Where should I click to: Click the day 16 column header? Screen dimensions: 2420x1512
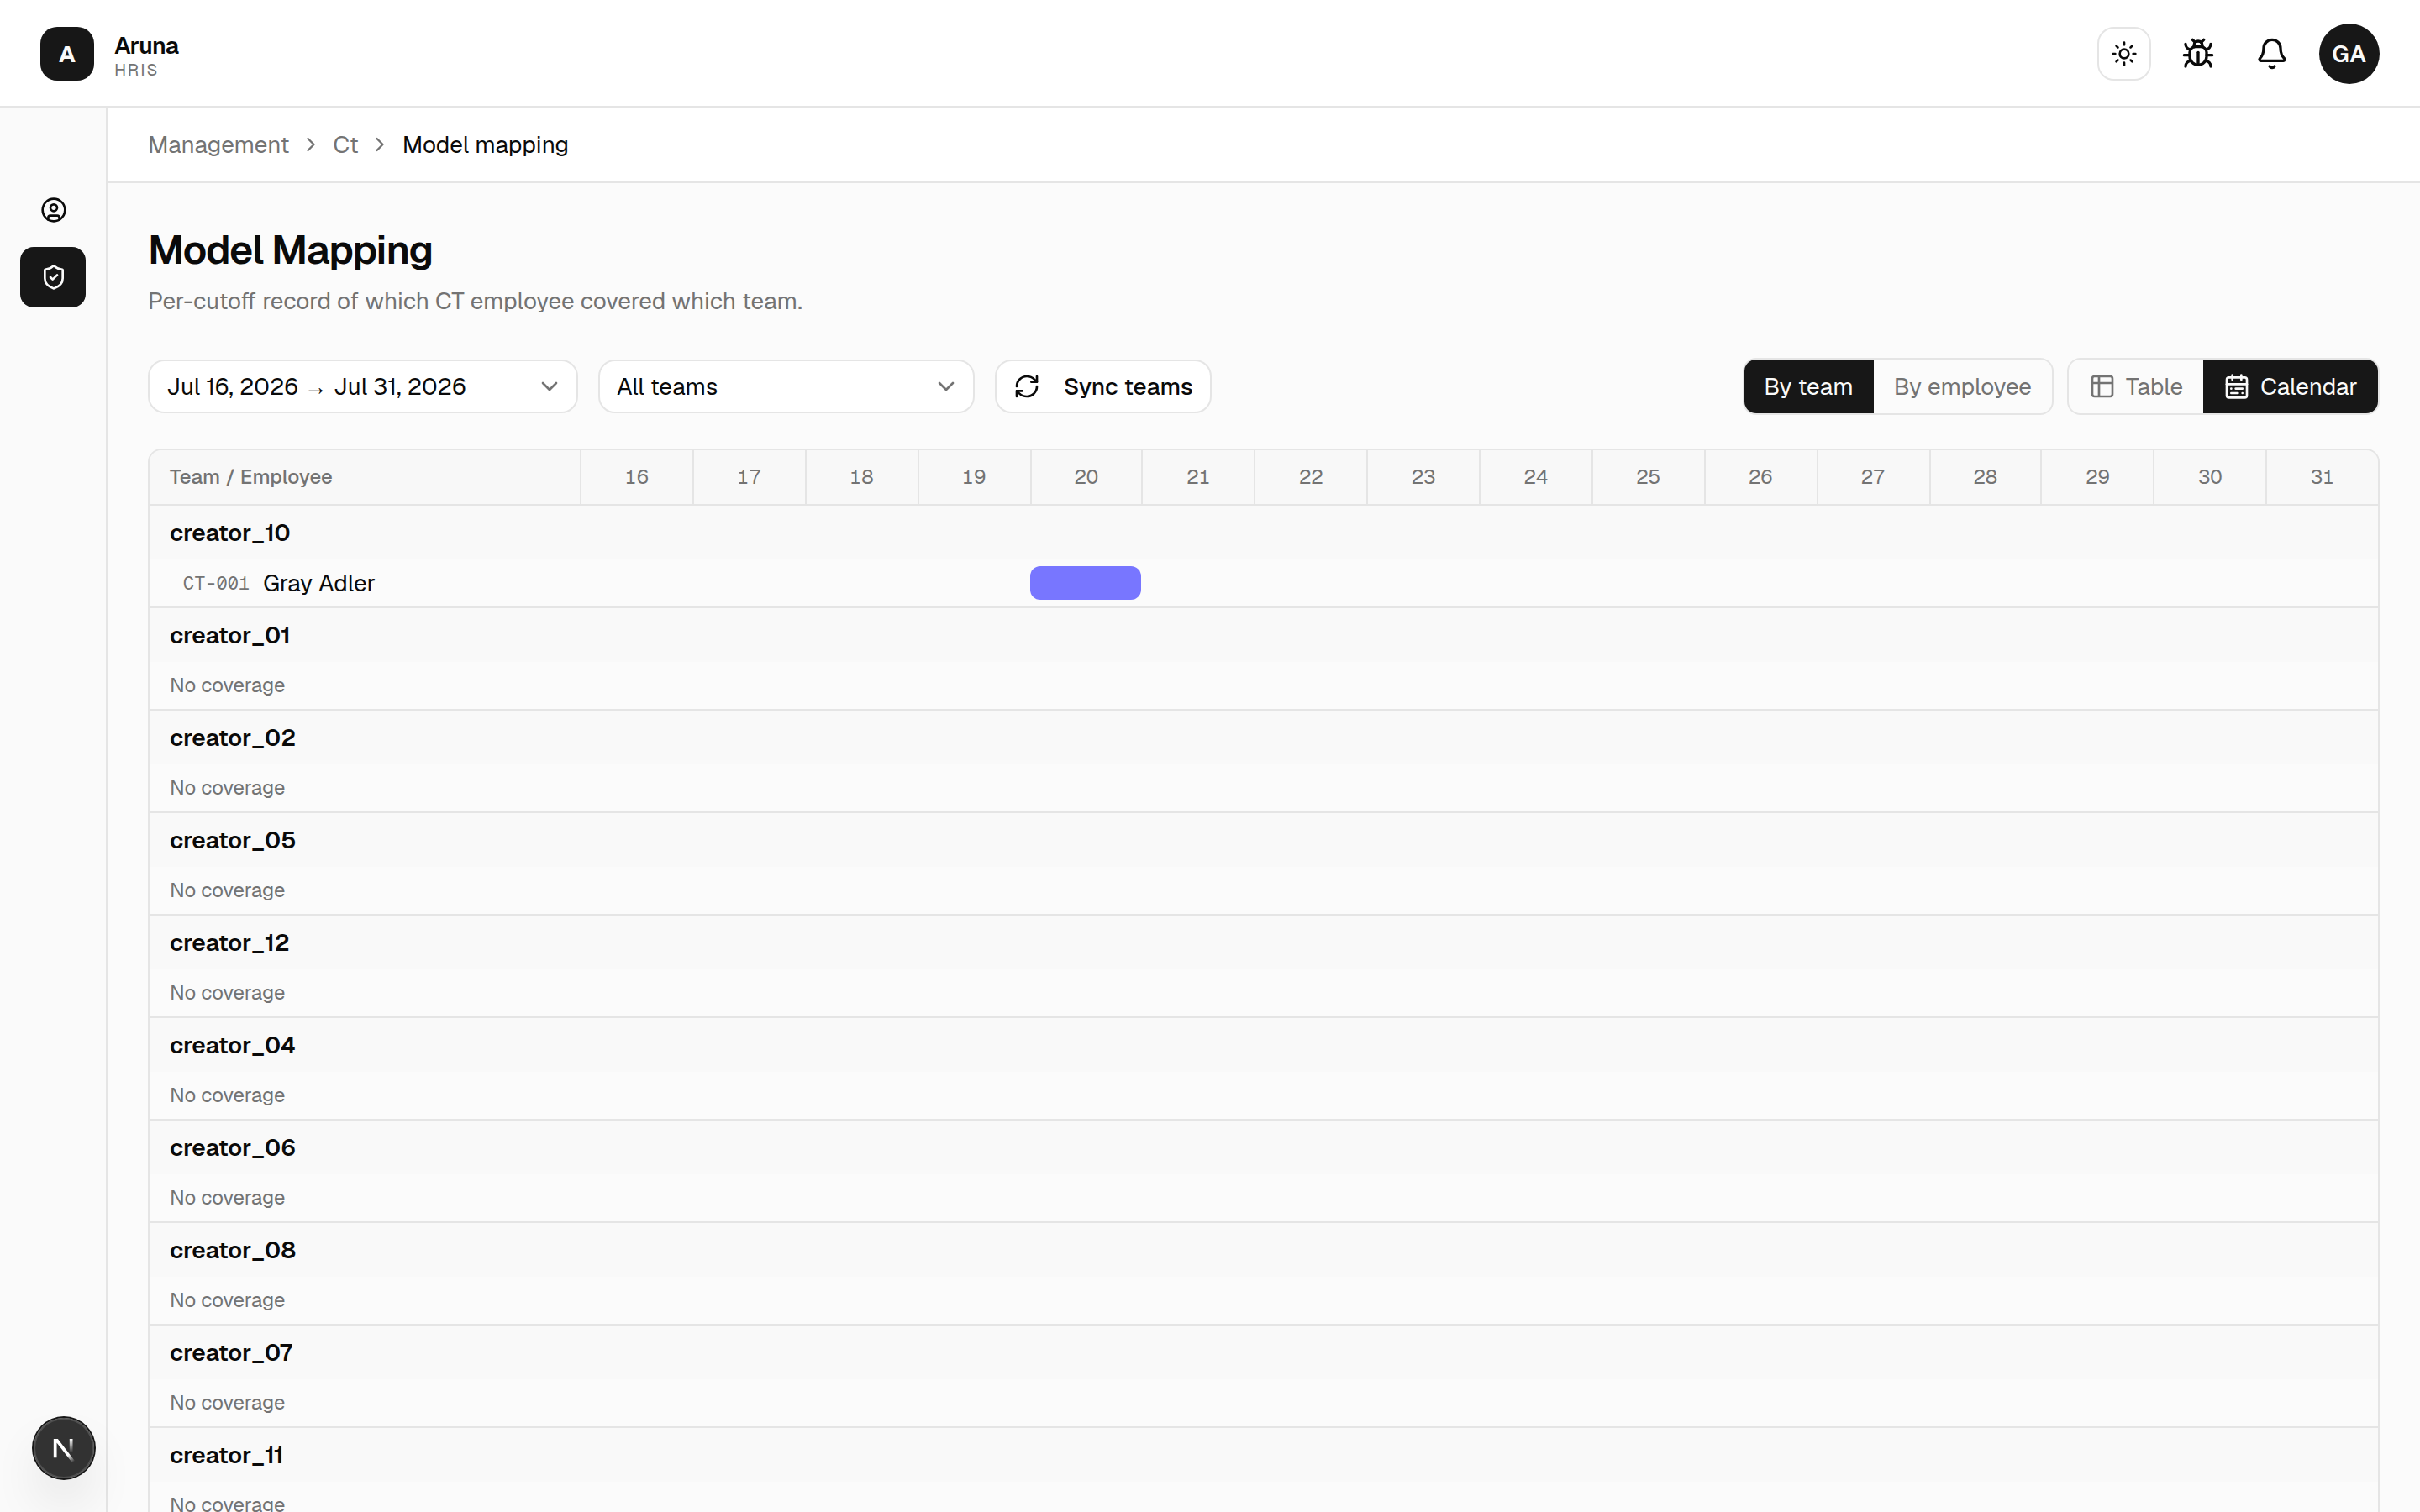[x=637, y=477]
